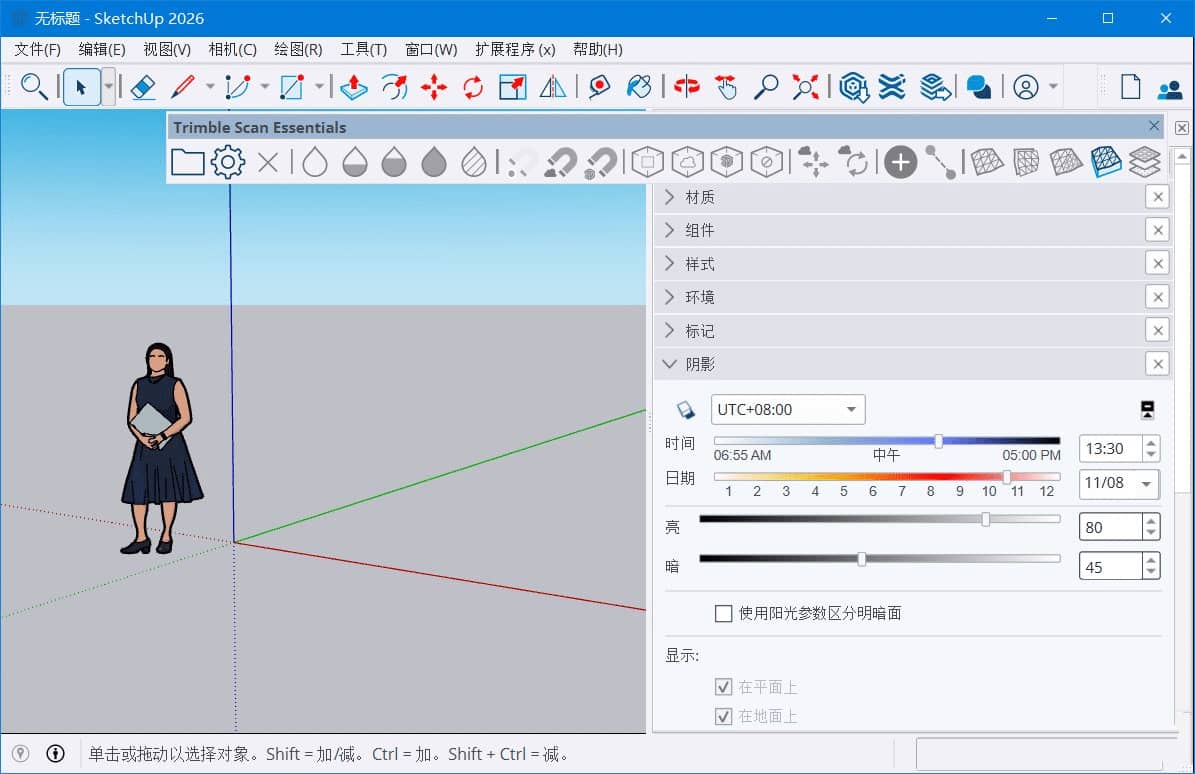The height and width of the screenshot is (774, 1195).
Task: Select the Rotate tool
Action: (x=473, y=87)
